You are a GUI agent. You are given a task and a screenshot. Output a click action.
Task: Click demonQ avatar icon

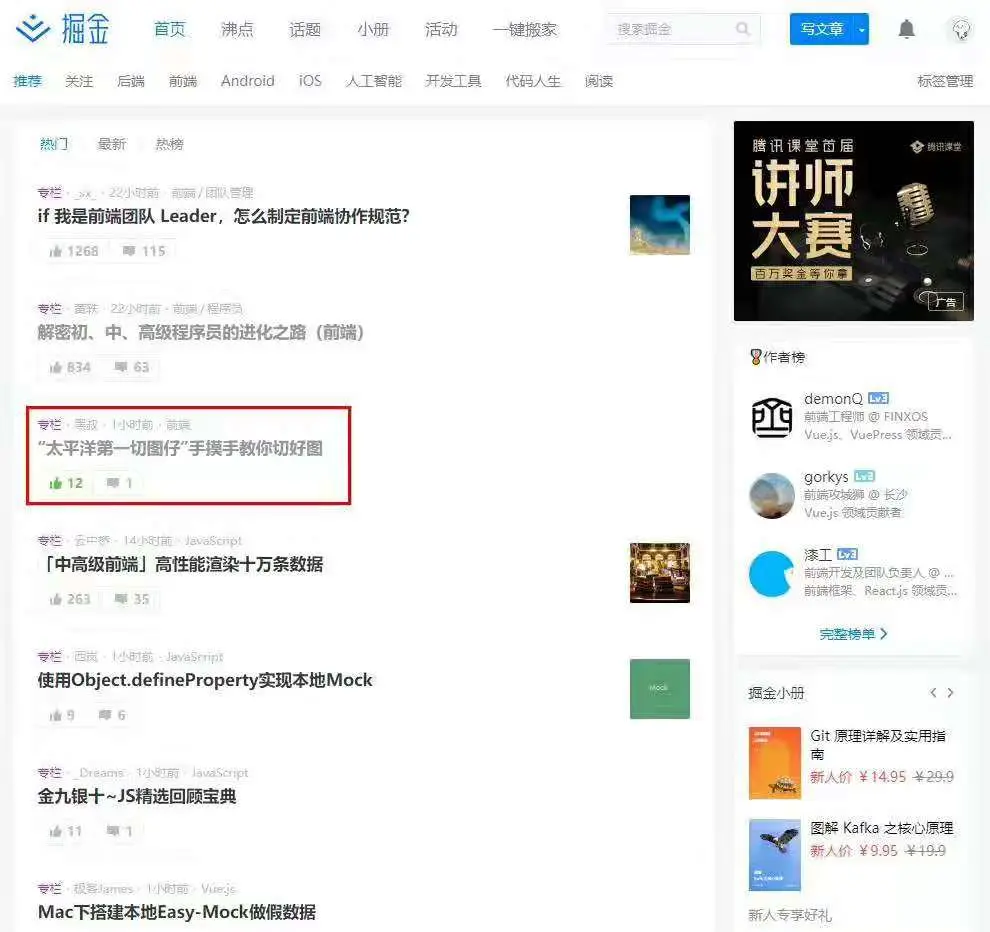coord(772,417)
